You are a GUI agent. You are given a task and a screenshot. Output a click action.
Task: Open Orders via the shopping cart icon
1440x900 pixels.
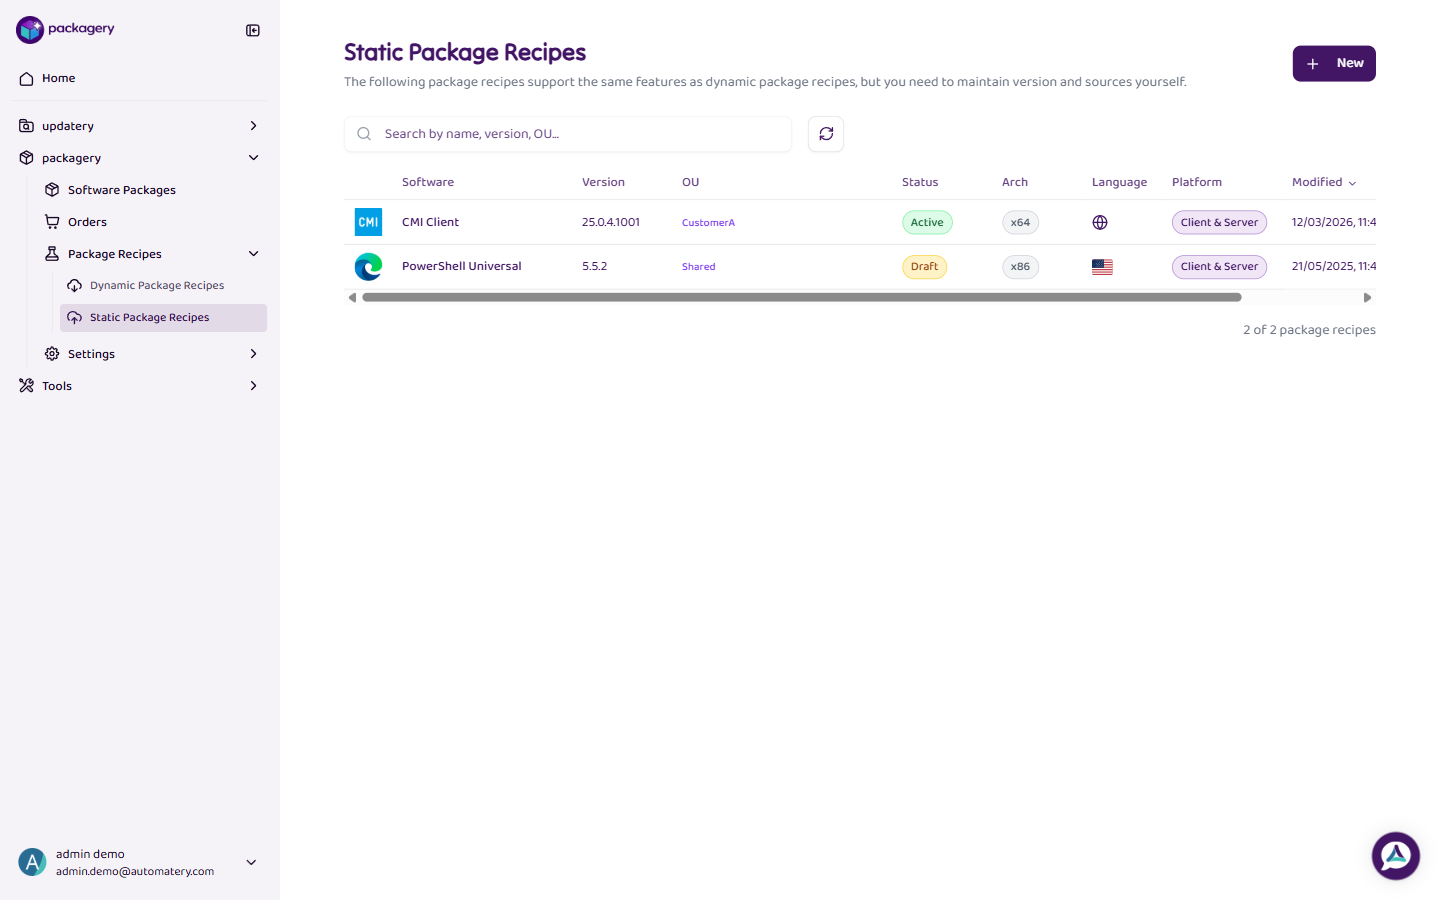tap(51, 221)
